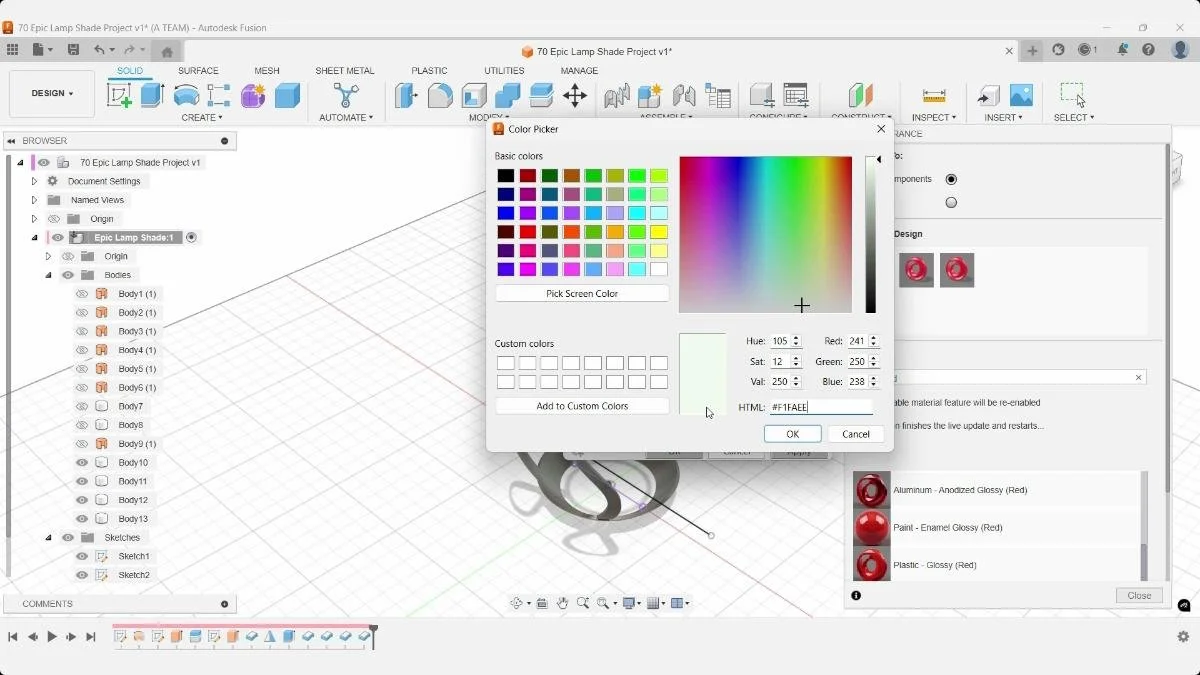
Task: Toggle visibility of Body13
Action: pyautogui.click(x=82, y=519)
